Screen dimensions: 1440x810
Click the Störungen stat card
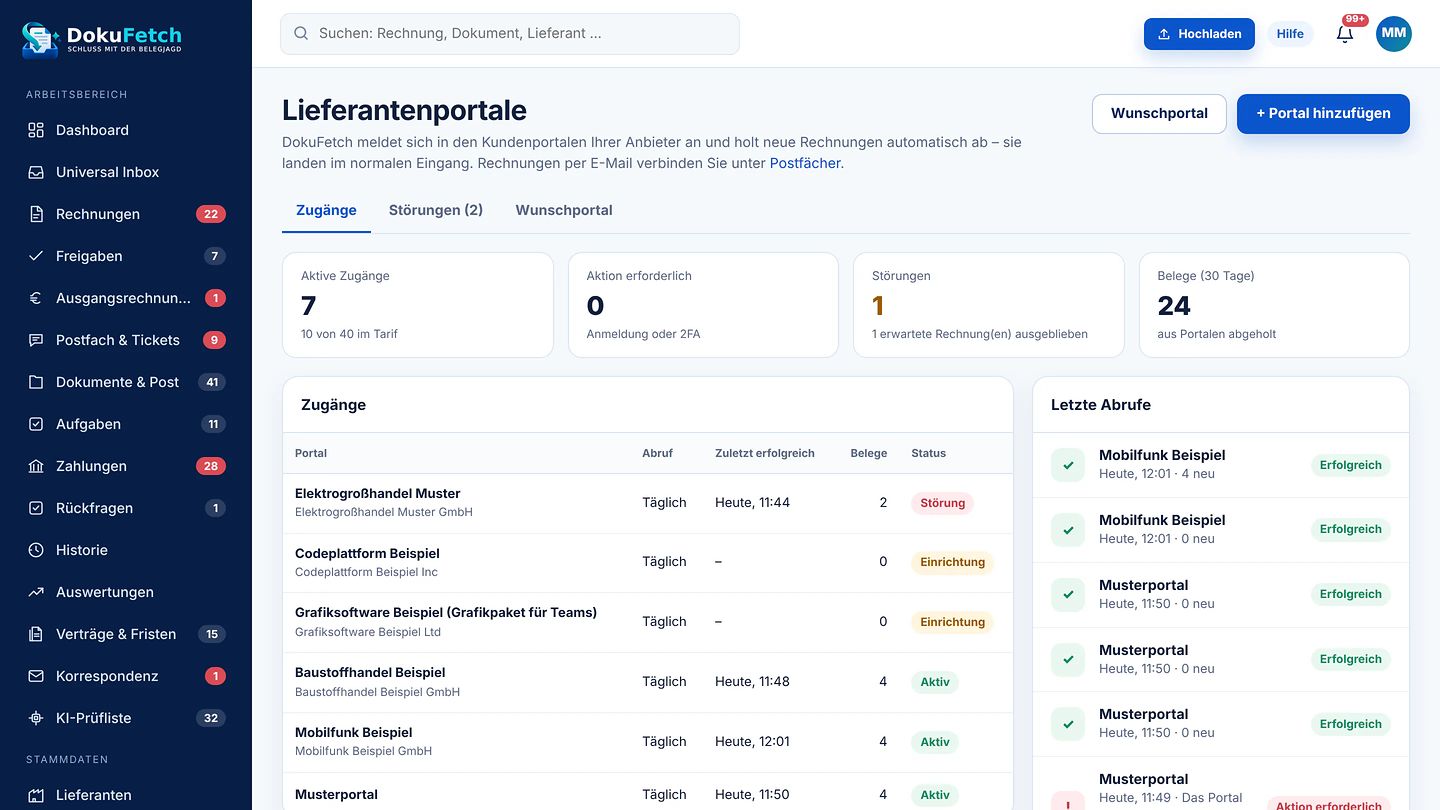989,305
